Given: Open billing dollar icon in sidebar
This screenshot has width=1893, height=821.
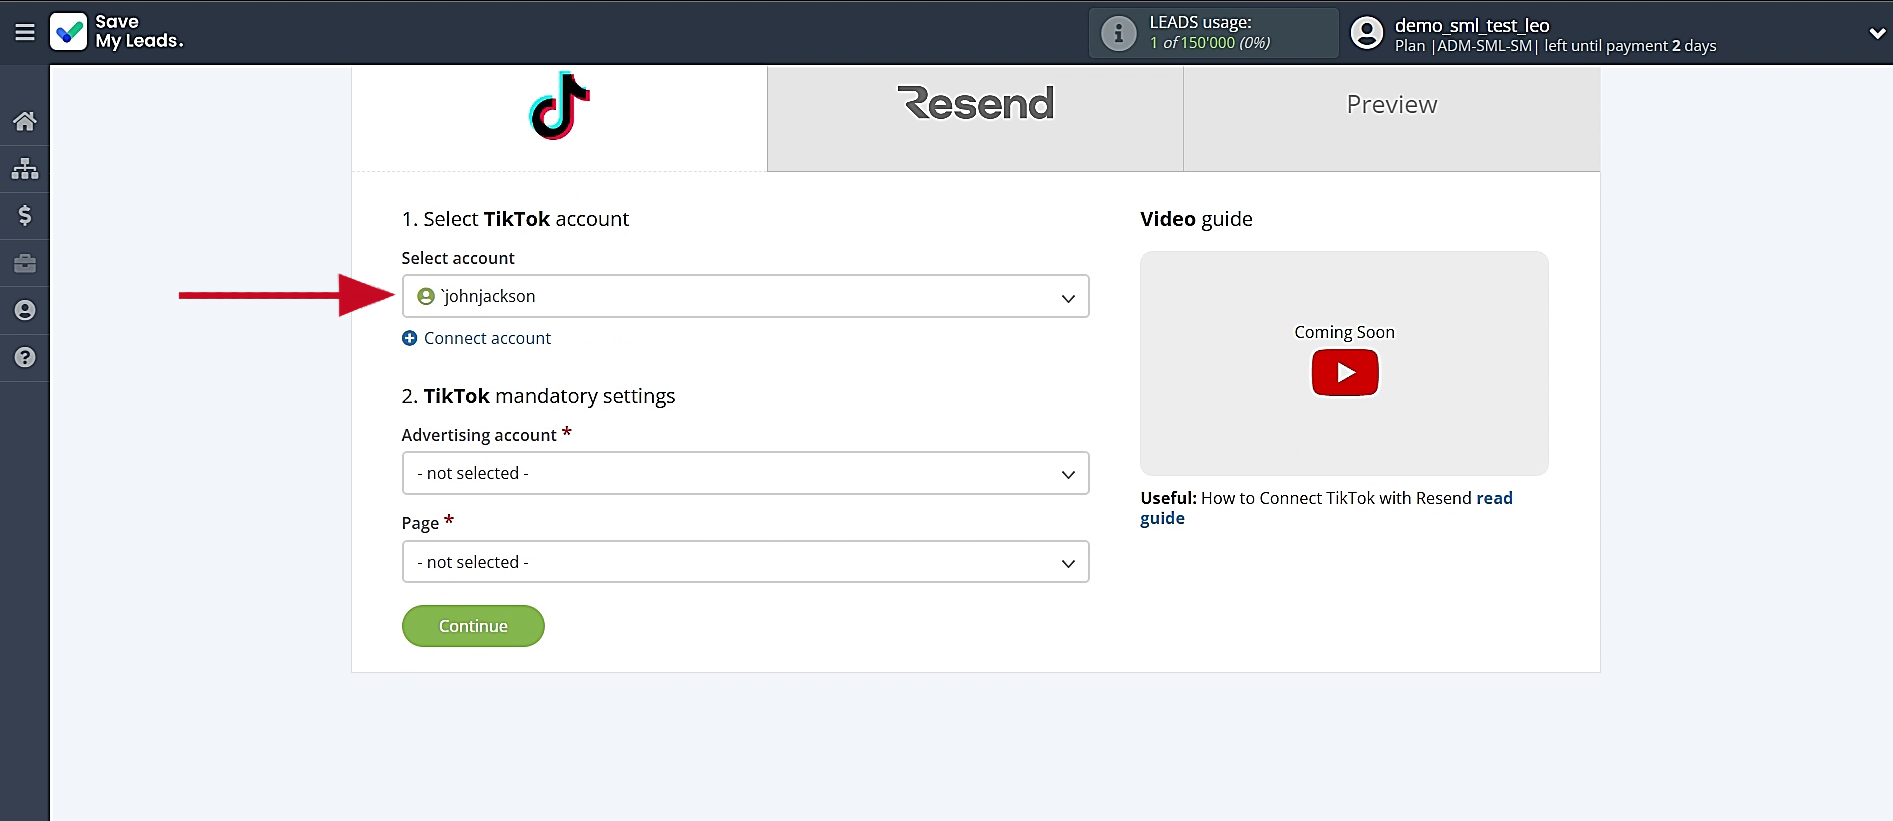Looking at the screenshot, I should pos(25,215).
